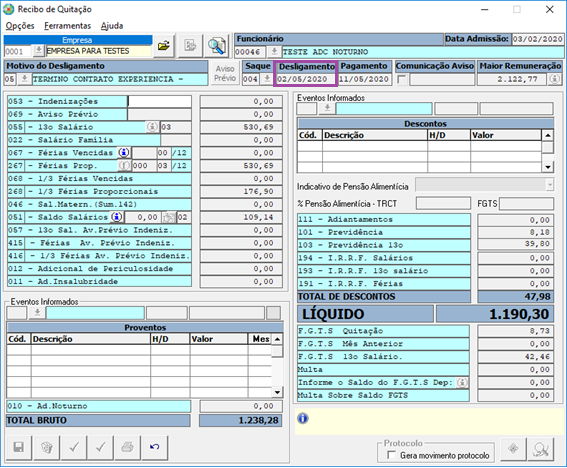The height and width of the screenshot is (468, 567).
Task: Click info icon beside Saldo Salários
Action: (x=116, y=217)
